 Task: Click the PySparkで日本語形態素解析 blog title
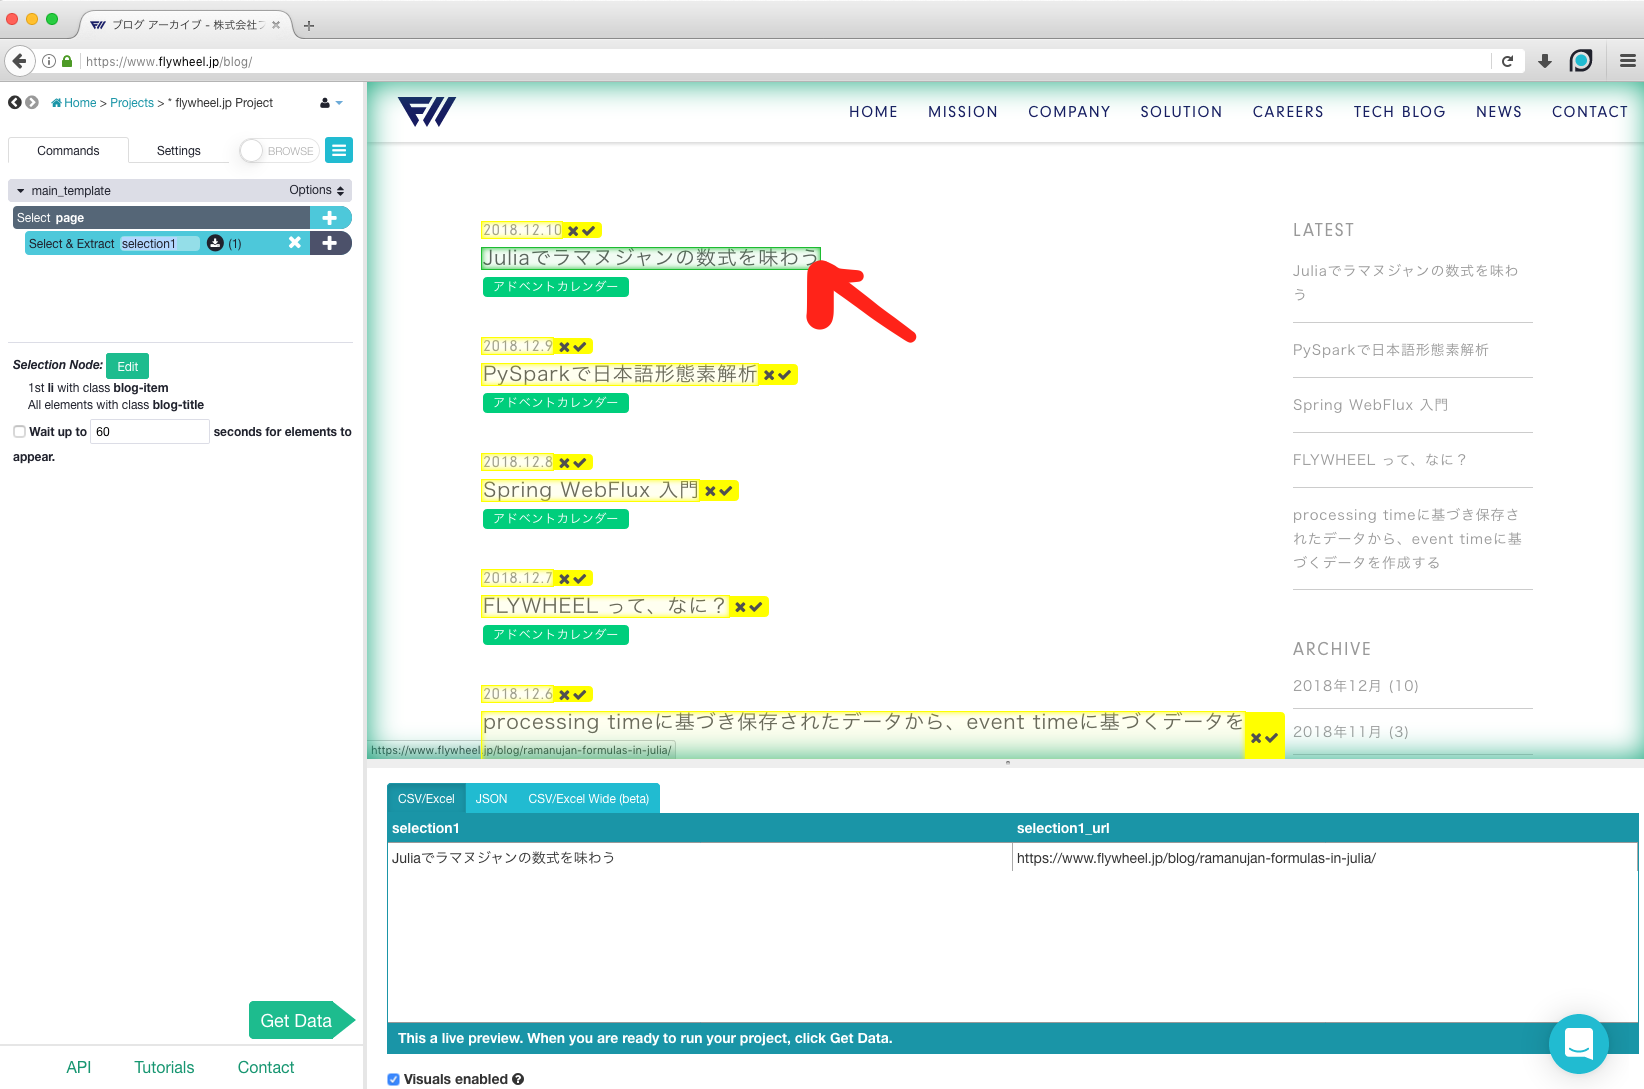(620, 374)
